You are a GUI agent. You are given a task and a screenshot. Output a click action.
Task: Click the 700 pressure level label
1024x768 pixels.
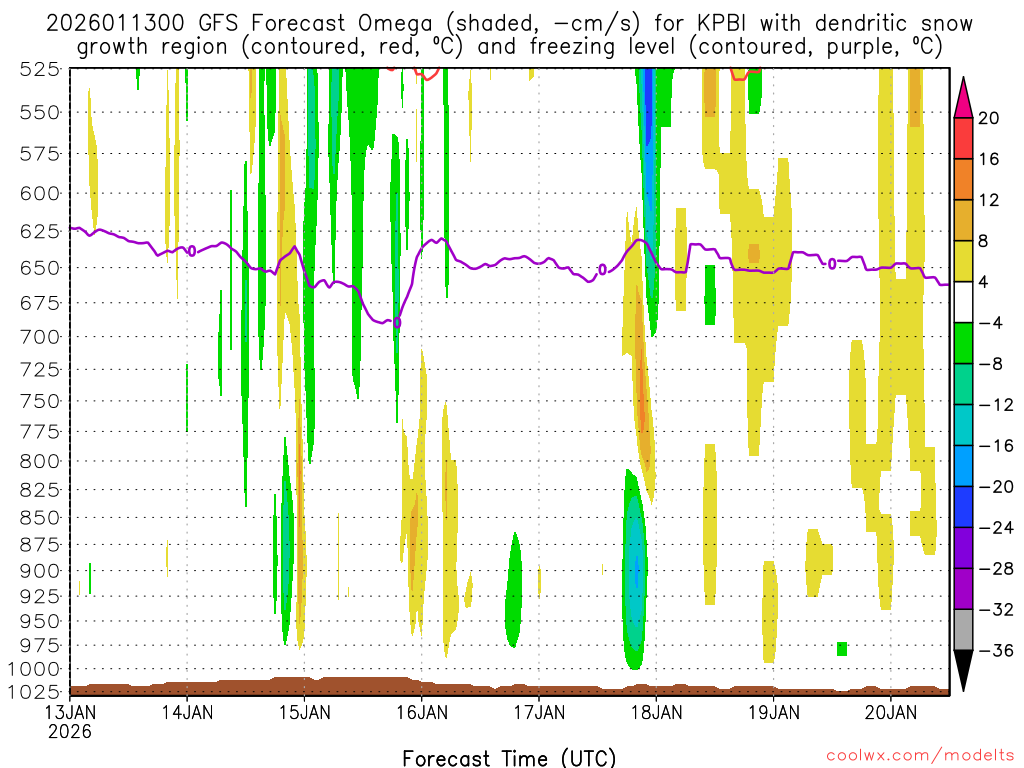[40, 337]
